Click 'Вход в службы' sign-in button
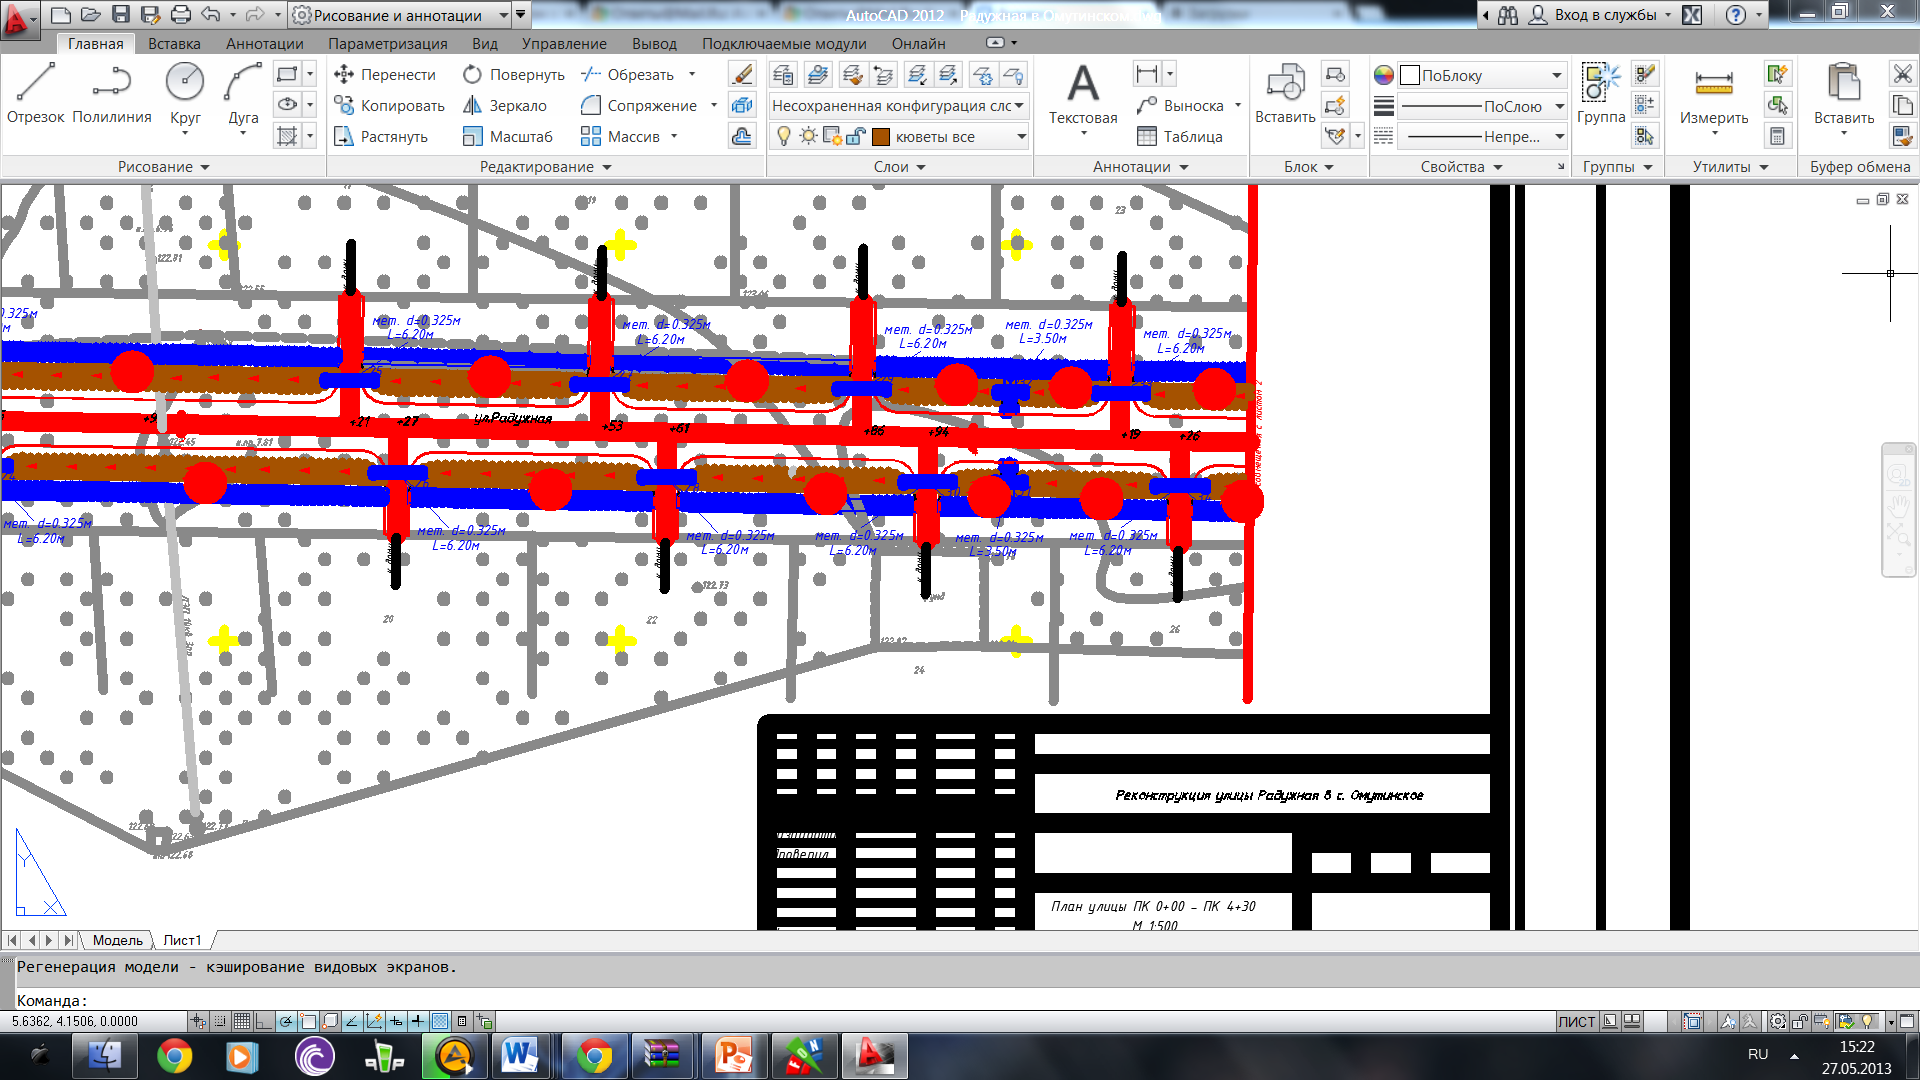The image size is (1920, 1080). click(1605, 15)
